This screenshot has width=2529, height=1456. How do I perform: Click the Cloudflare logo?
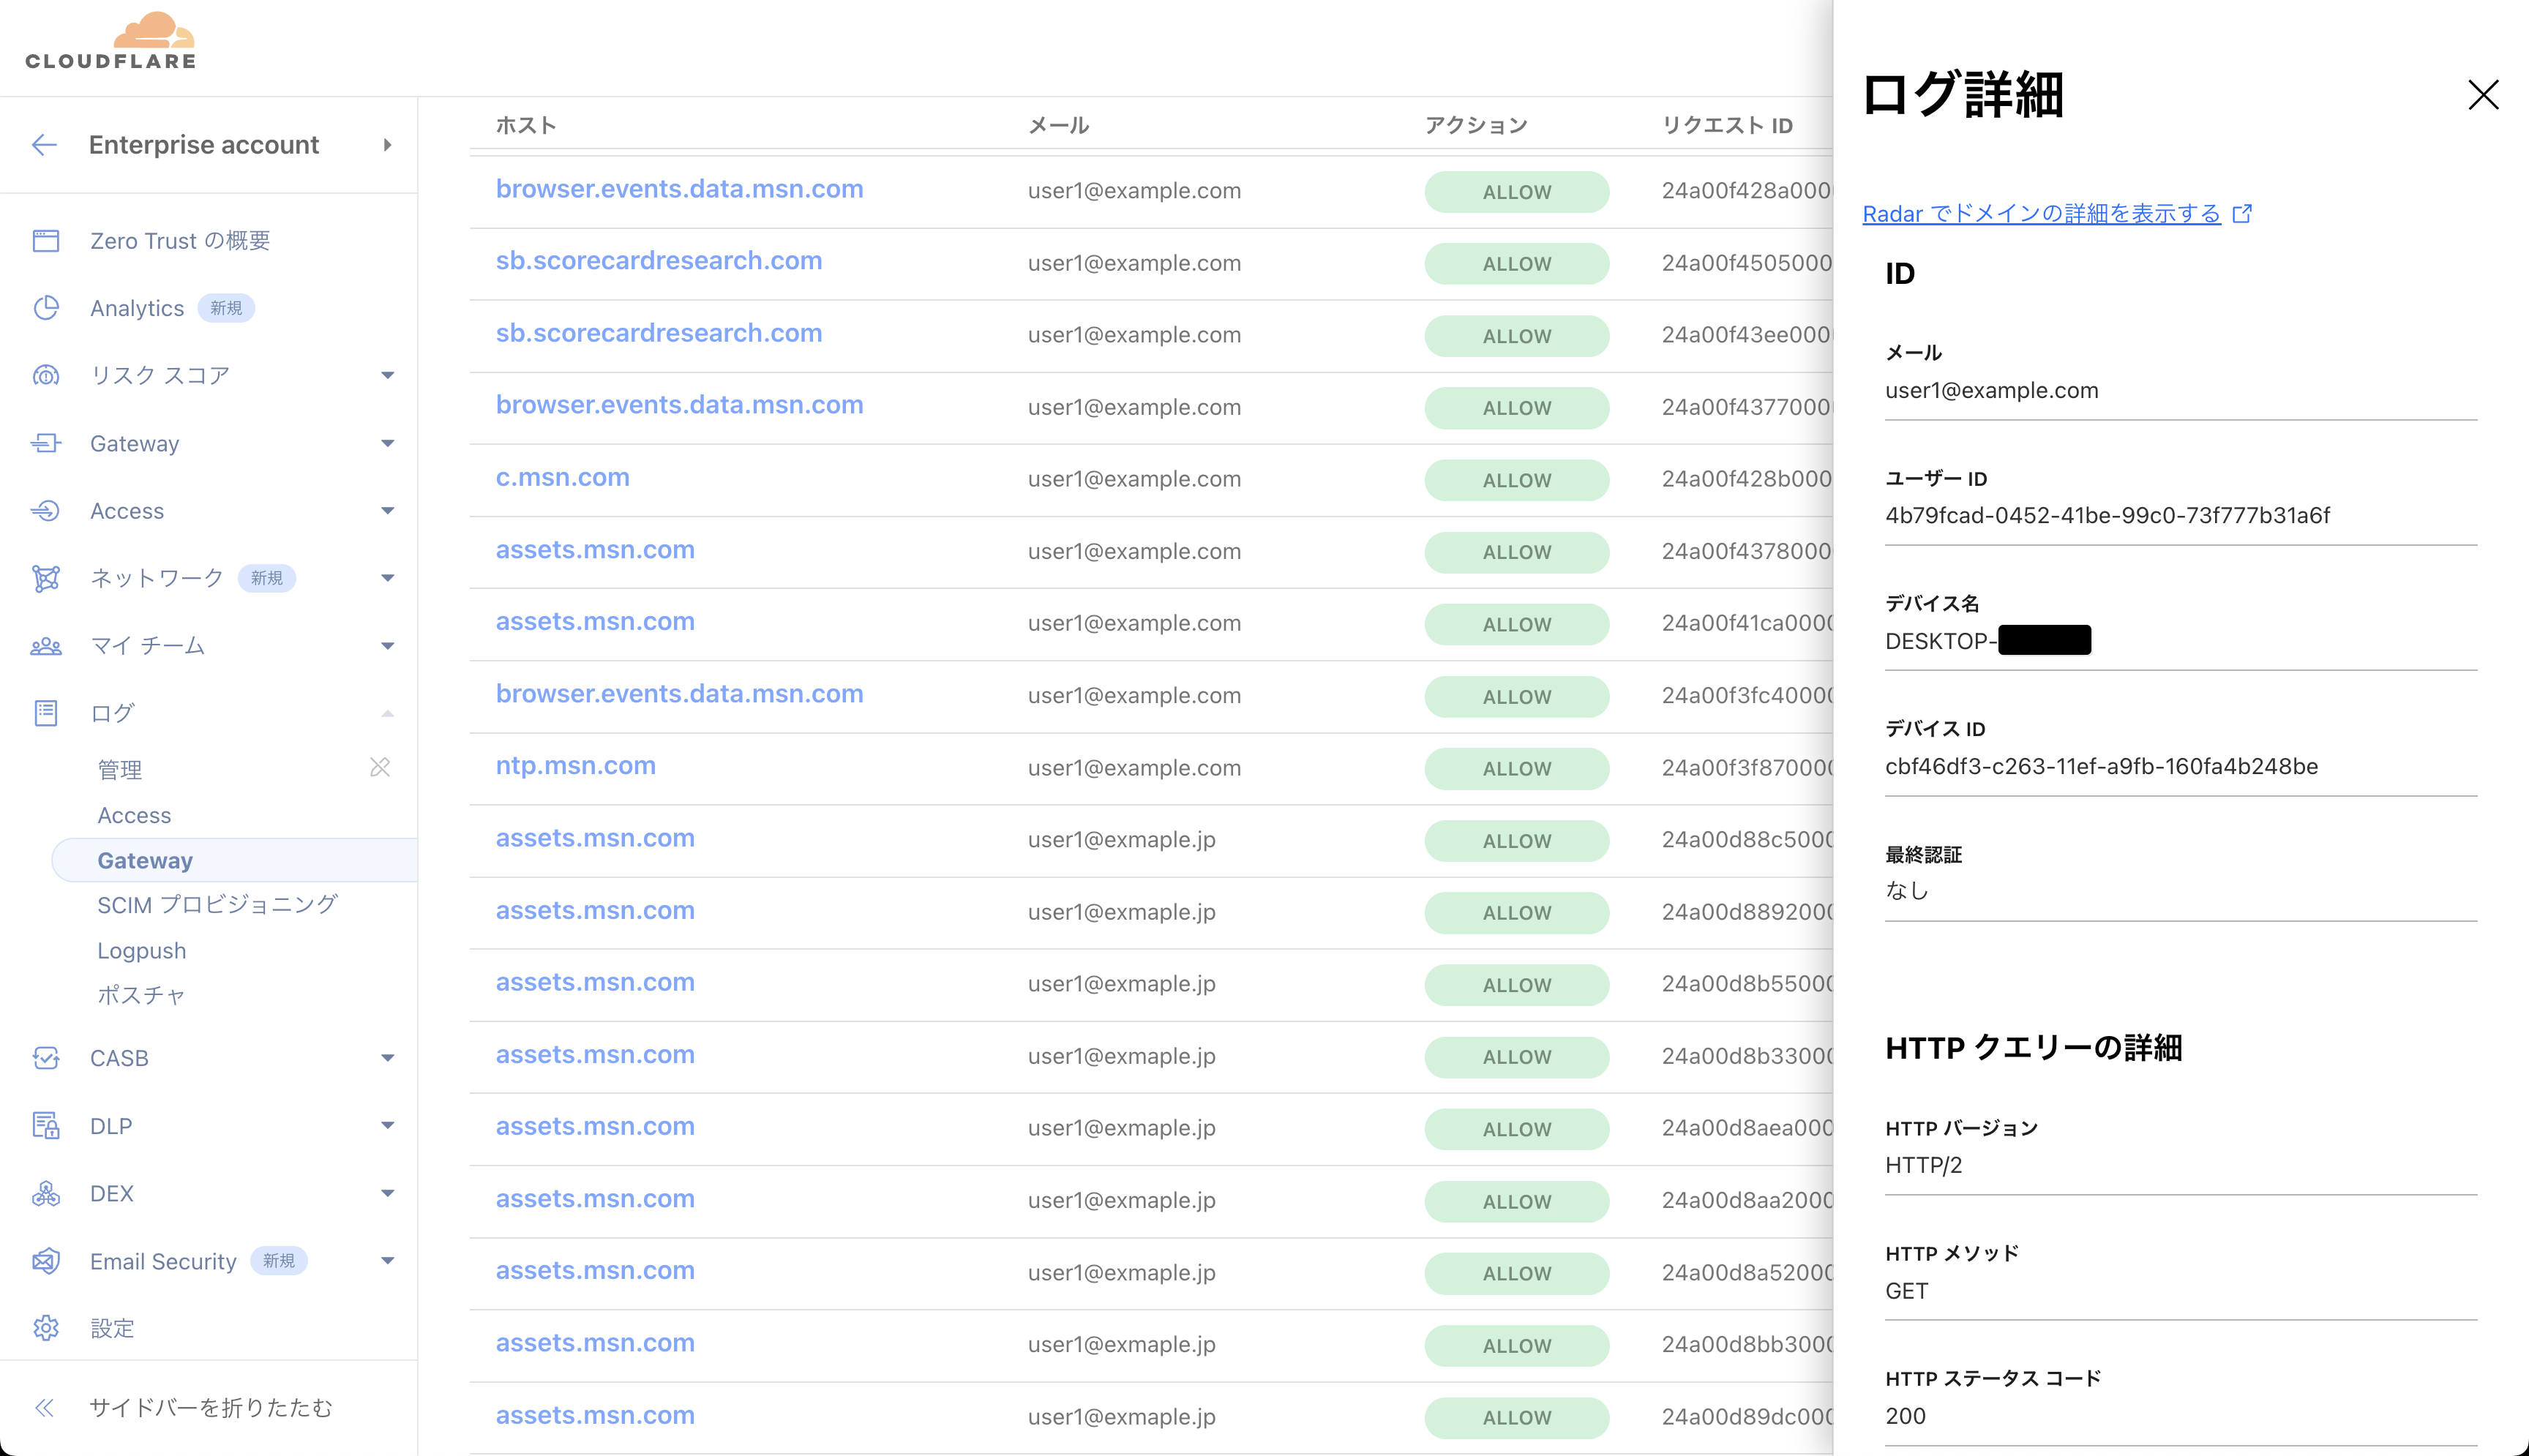tap(111, 42)
